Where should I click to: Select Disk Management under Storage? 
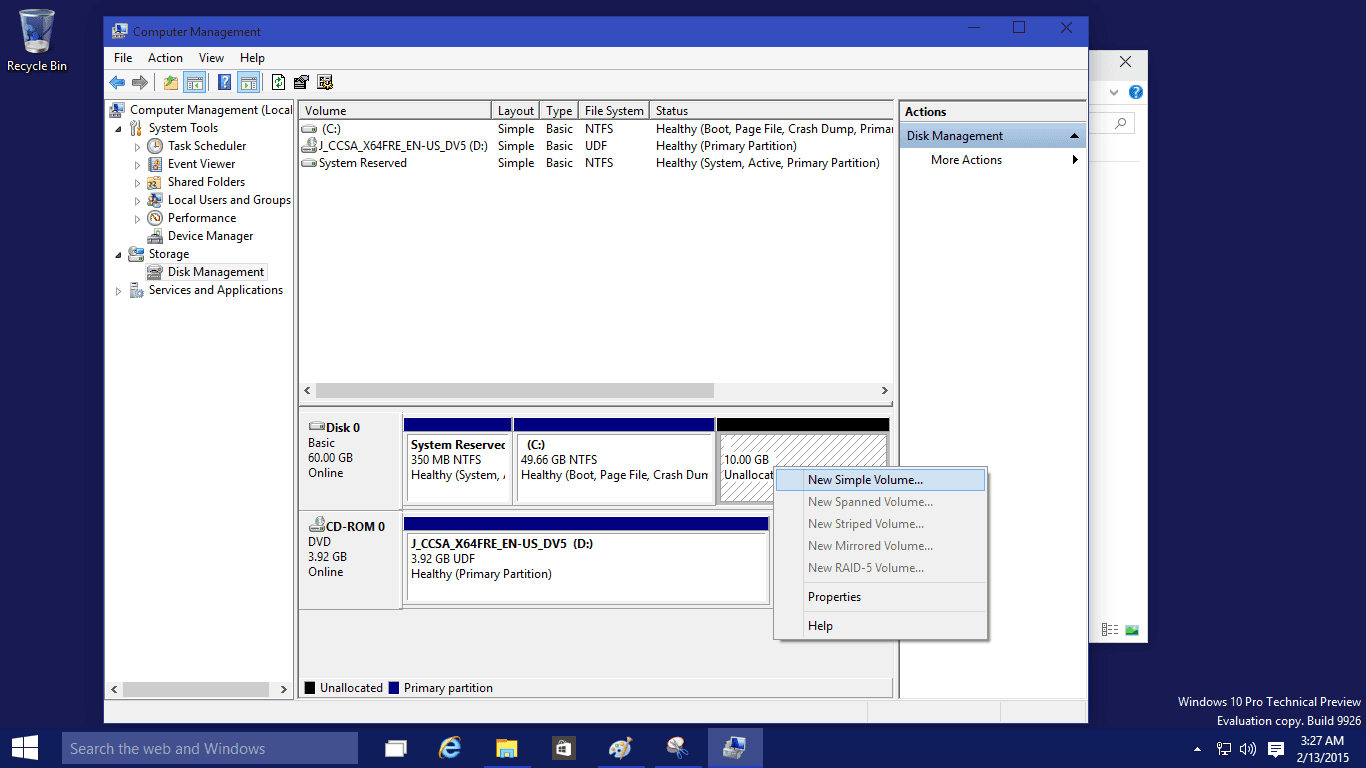coord(218,271)
